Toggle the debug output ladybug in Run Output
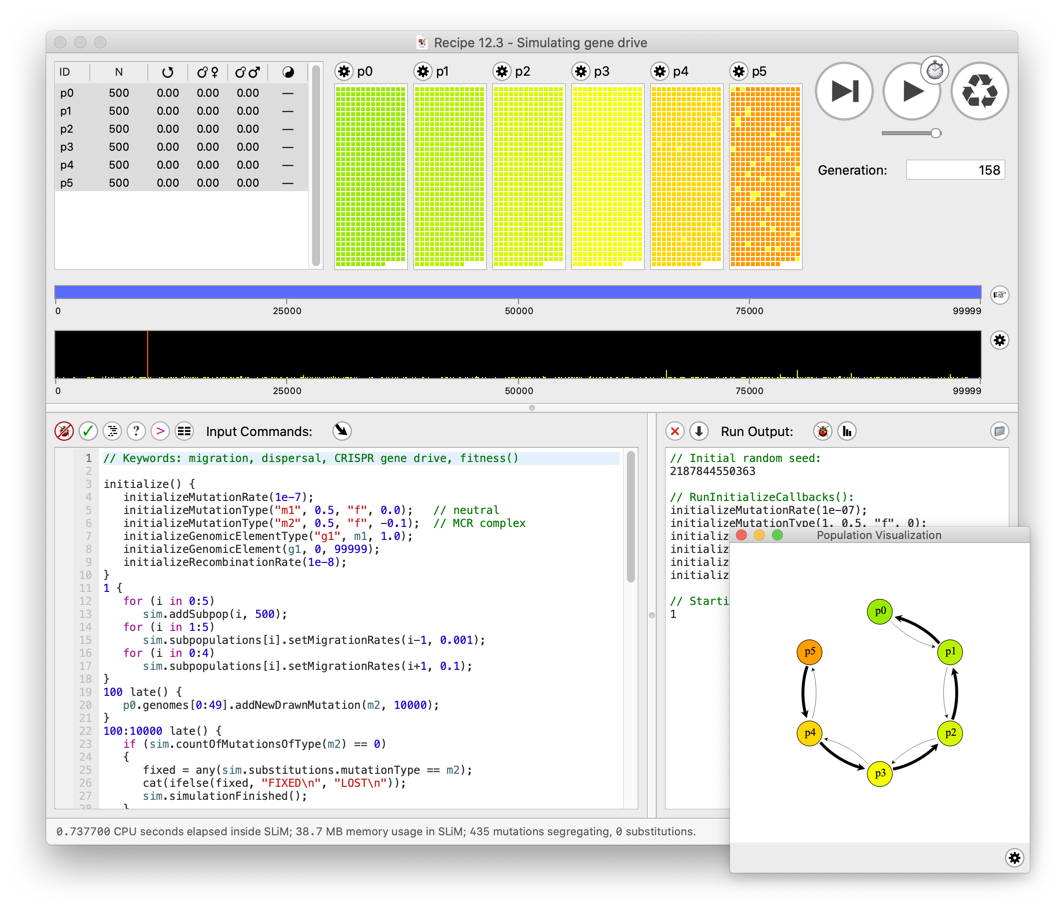This screenshot has width=1064, height=909. pyautogui.click(x=821, y=431)
